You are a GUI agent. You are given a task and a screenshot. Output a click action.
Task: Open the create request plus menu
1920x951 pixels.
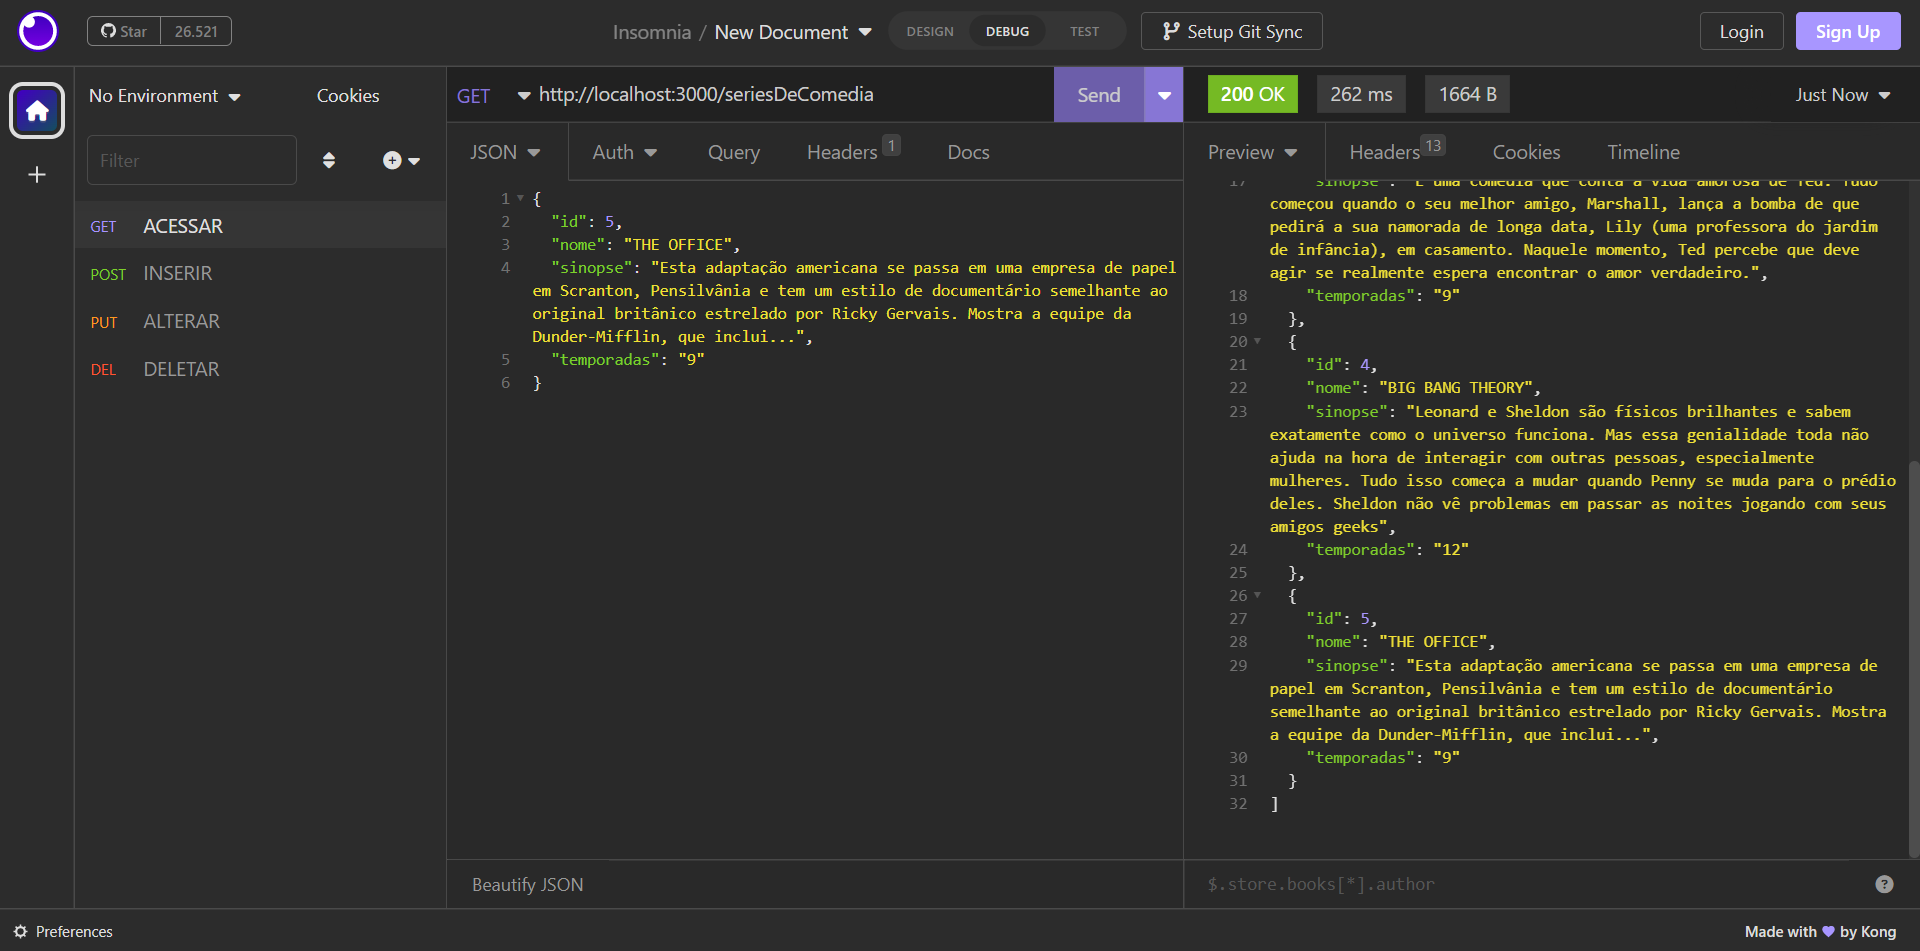click(401, 160)
